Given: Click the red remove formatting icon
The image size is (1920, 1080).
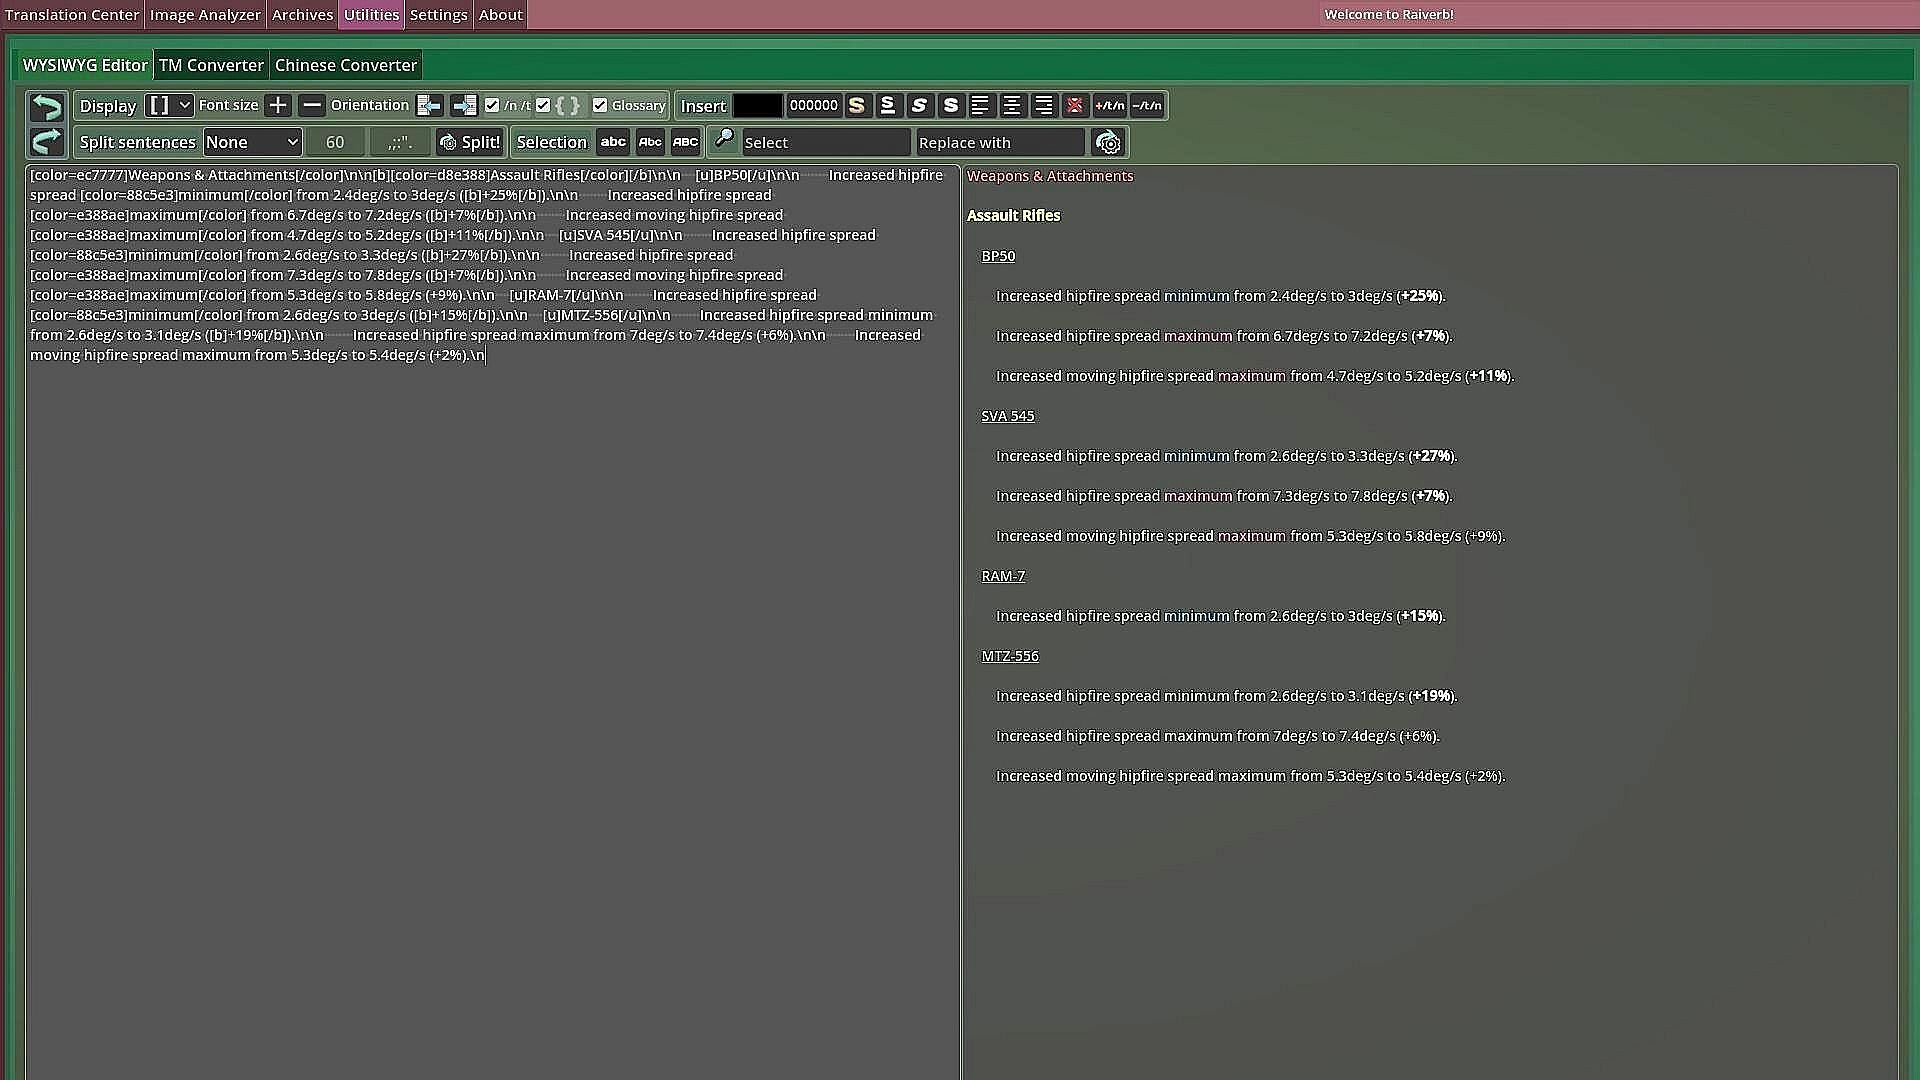Looking at the screenshot, I should coord(1075,105).
